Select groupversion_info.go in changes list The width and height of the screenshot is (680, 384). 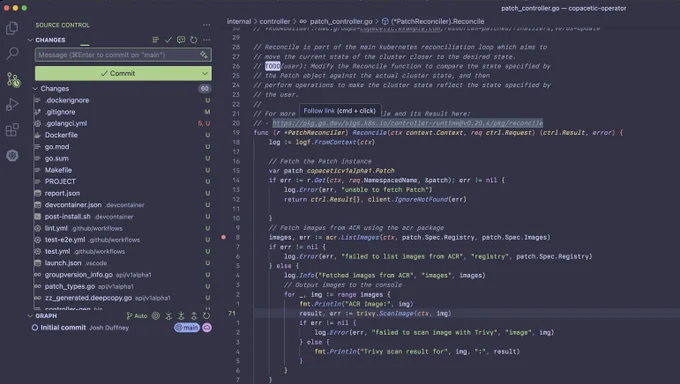pyautogui.click(x=122, y=275)
